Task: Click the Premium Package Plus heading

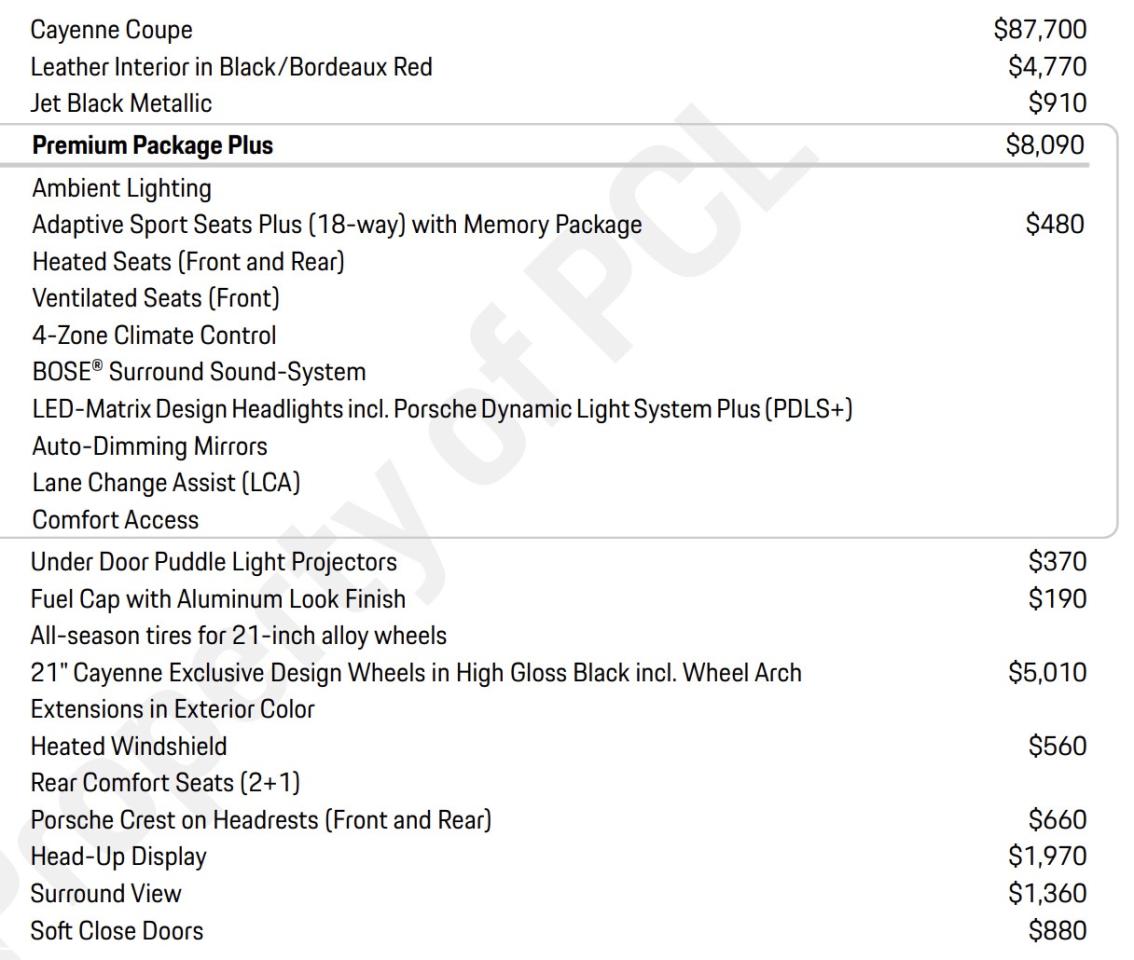Action: click(x=152, y=146)
